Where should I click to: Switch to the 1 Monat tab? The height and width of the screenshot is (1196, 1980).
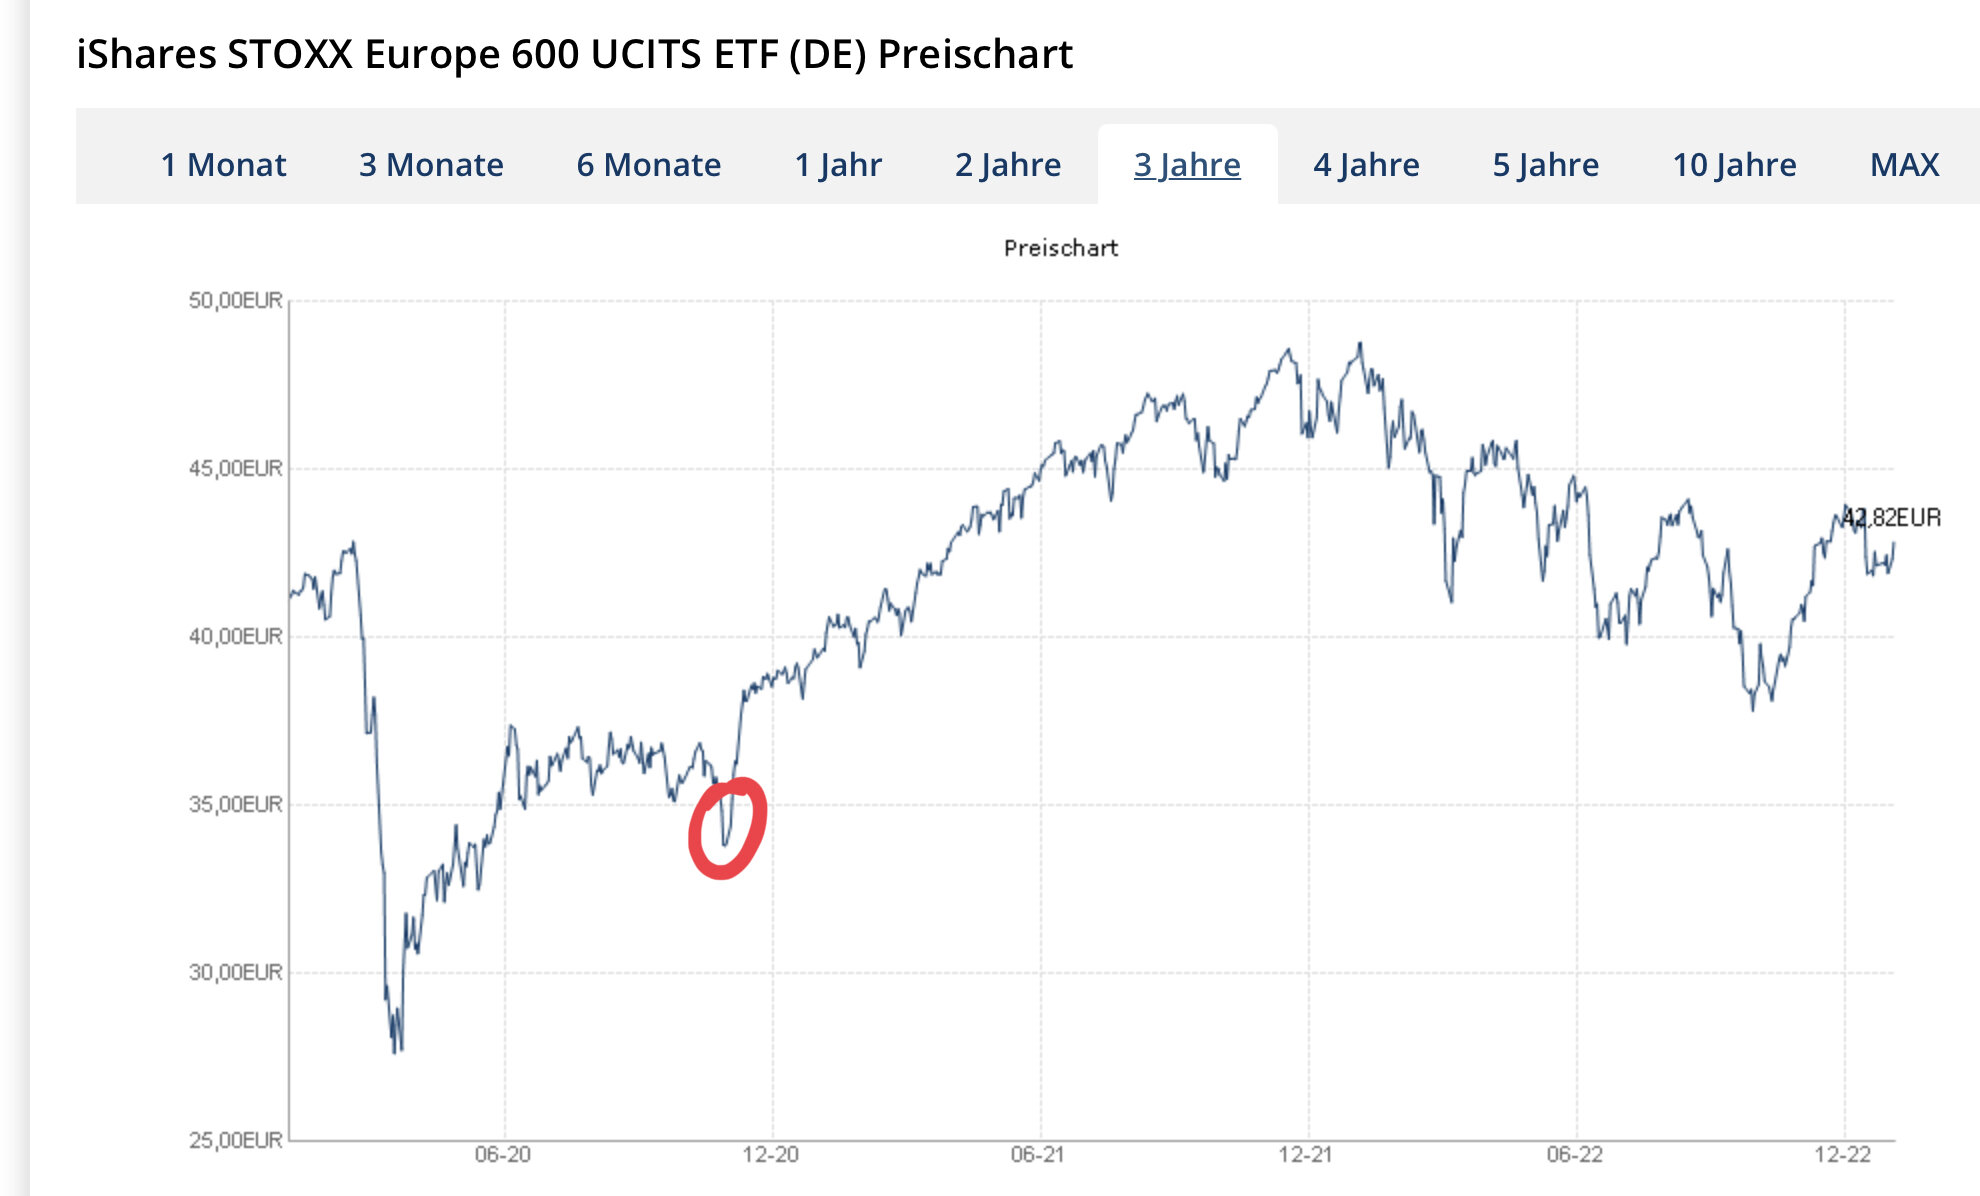tap(223, 165)
